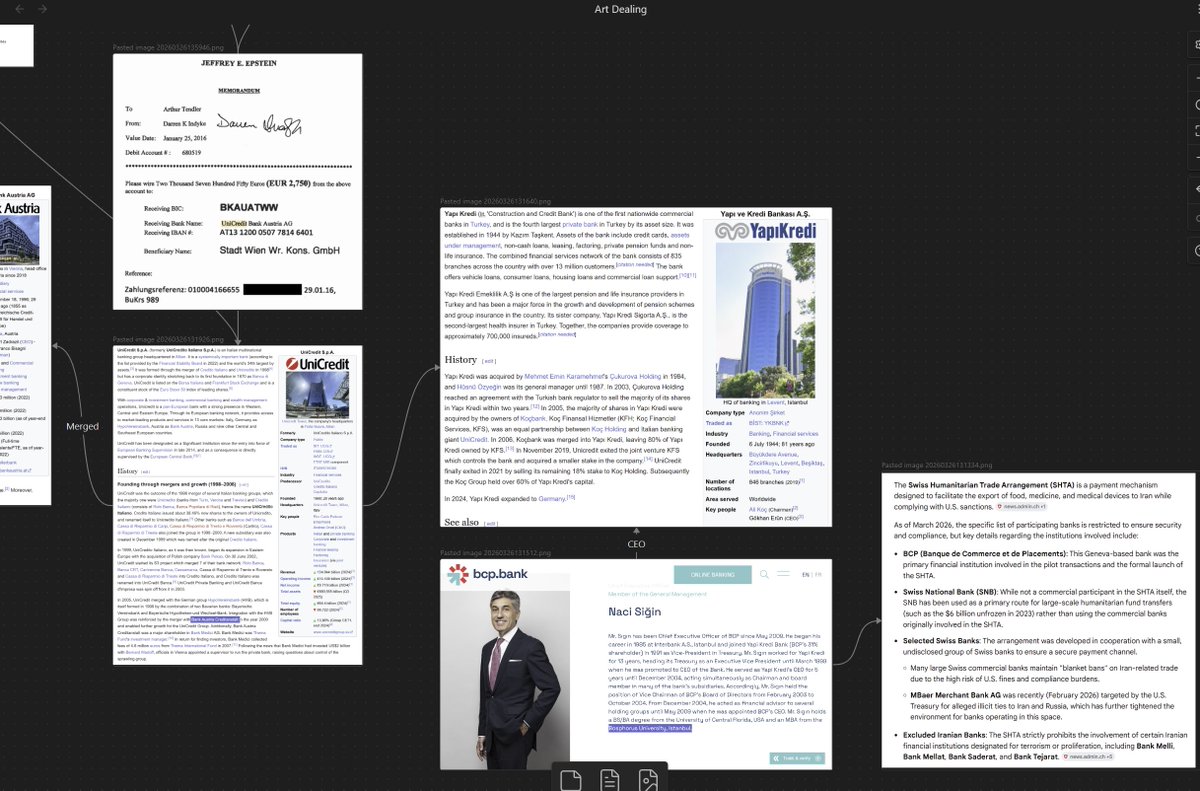
Task: Click the YapıKredi logo in infobox
Action: (x=765, y=231)
